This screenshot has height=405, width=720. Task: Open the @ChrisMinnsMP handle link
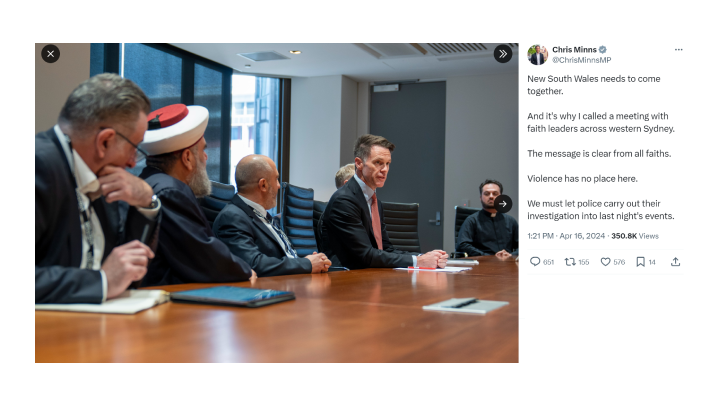click(581, 60)
